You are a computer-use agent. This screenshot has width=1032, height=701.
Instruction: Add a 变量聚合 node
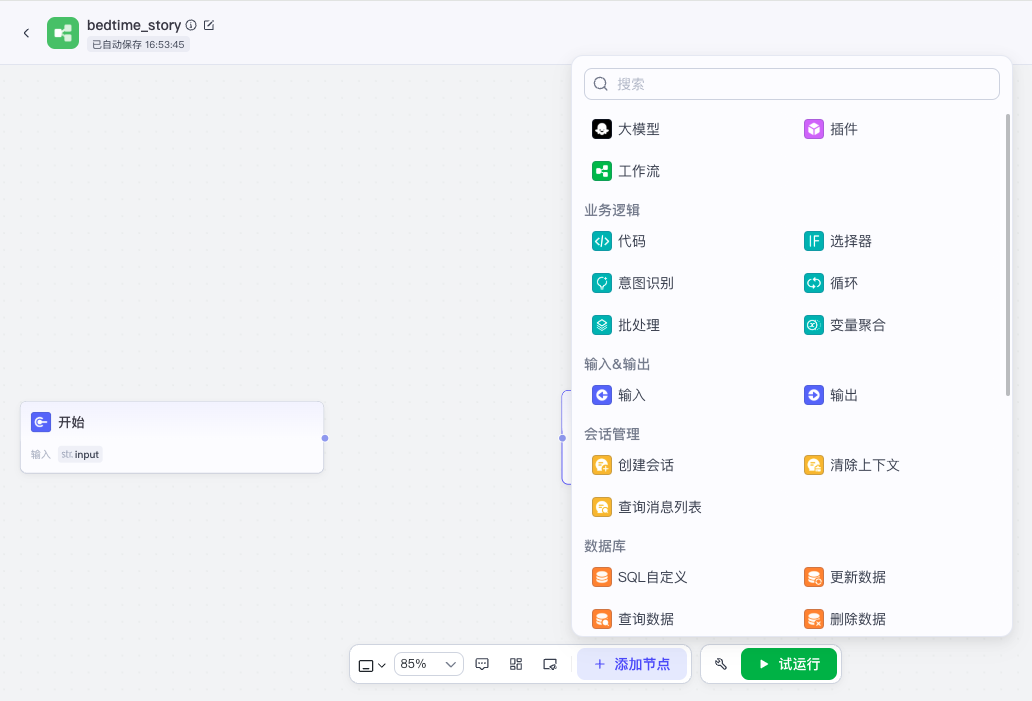pyautogui.click(x=844, y=325)
